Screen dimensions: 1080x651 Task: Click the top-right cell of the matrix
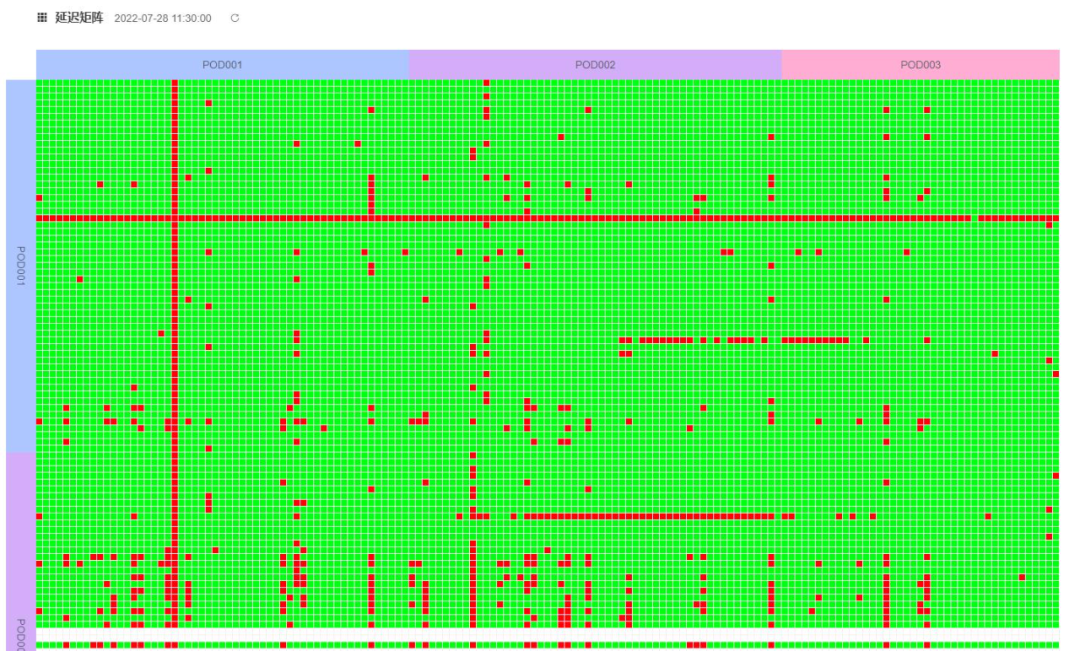coord(1055,83)
